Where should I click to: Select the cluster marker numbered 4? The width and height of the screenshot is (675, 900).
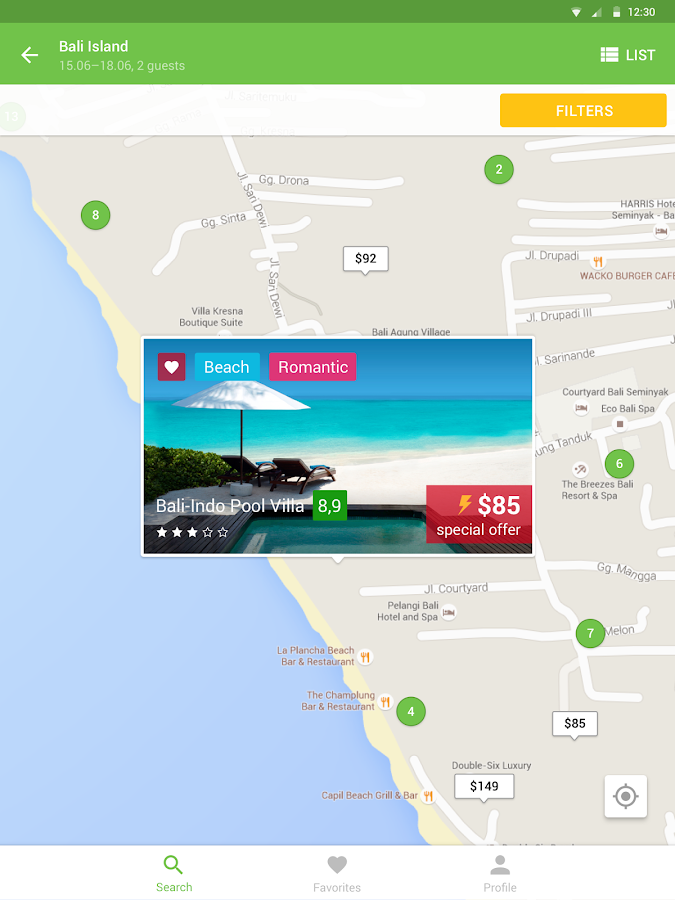click(411, 711)
